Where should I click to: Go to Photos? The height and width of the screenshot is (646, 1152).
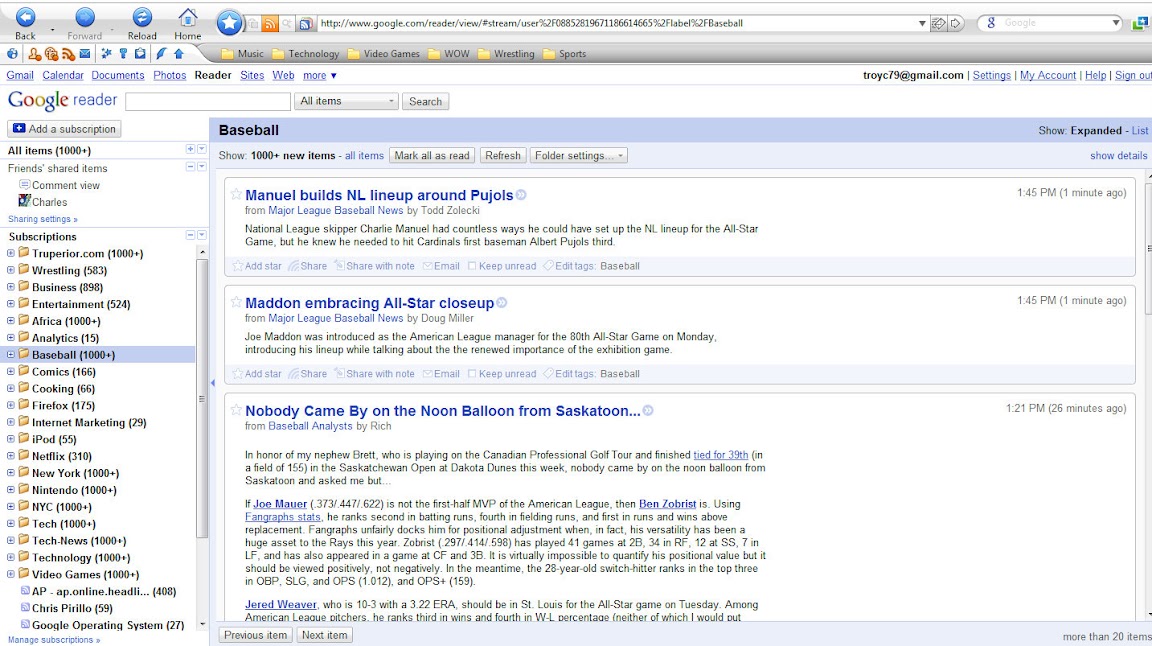tap(170, 75)
